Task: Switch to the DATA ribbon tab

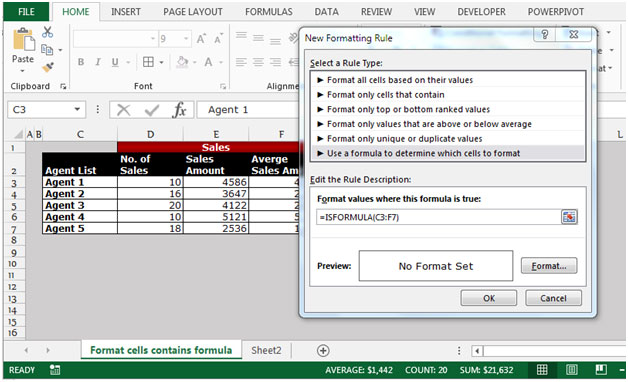Action: point(326,12)
